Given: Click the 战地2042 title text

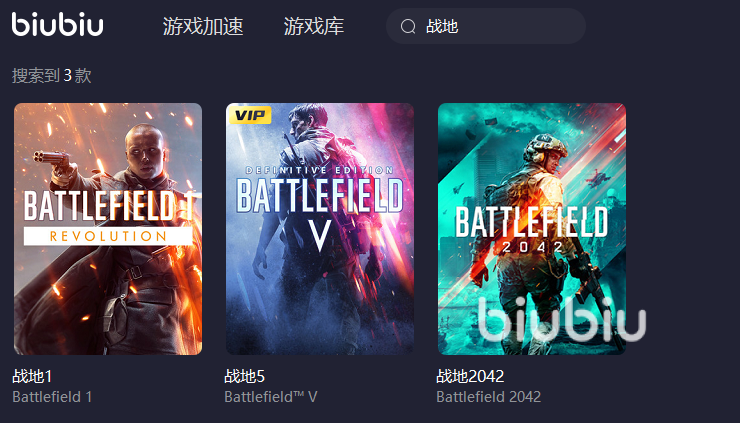Looking at the screenshot, I should [470, 376].
